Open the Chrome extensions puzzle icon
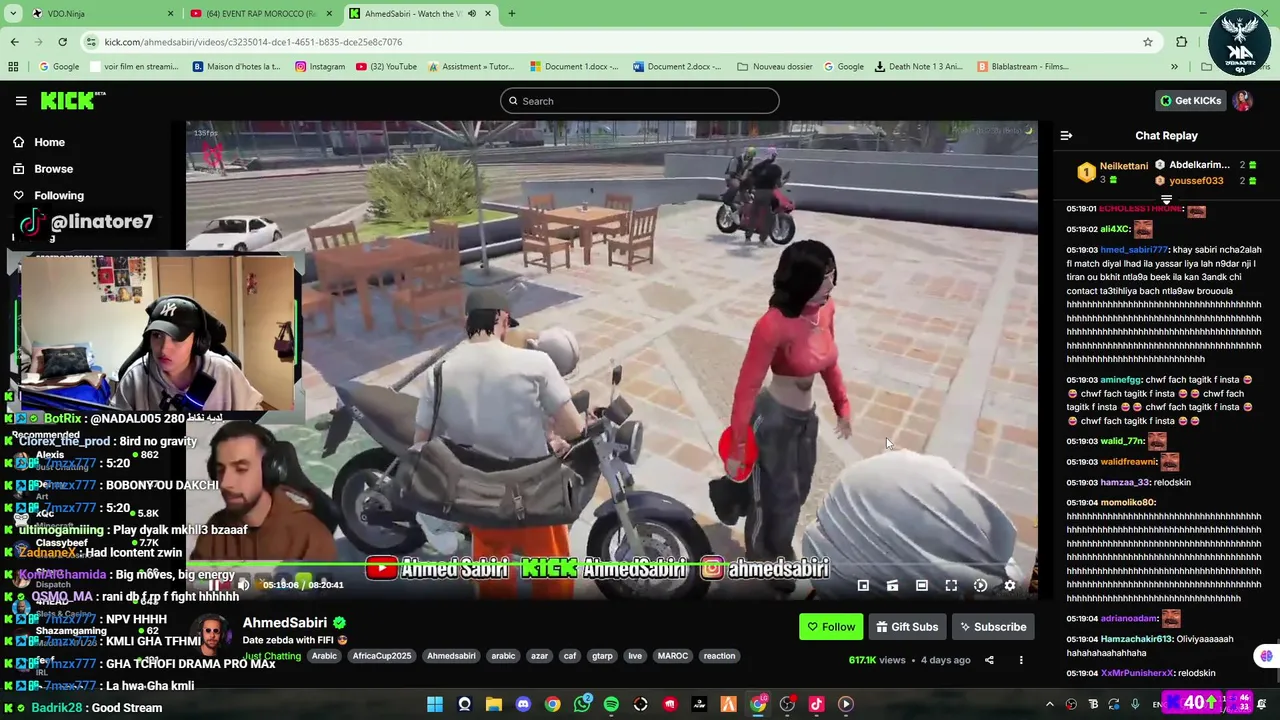1280x720 pixels. [1182, 42]
